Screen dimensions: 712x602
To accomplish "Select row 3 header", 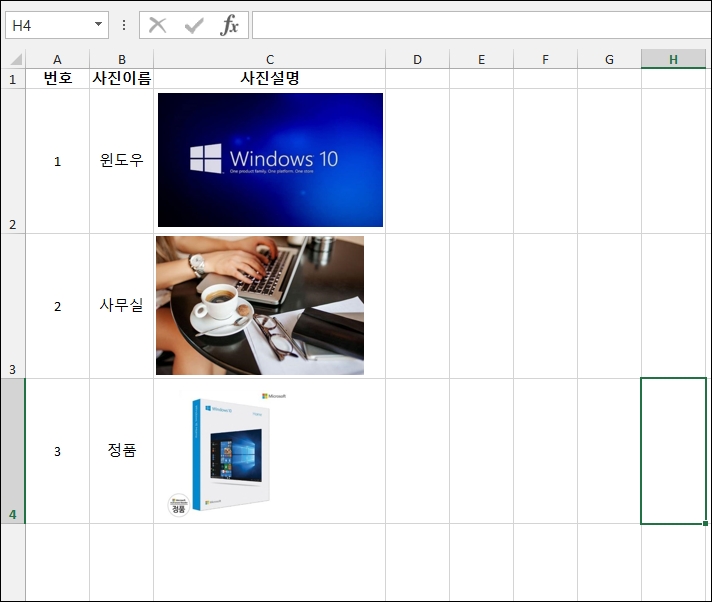I will coord(13,306).
